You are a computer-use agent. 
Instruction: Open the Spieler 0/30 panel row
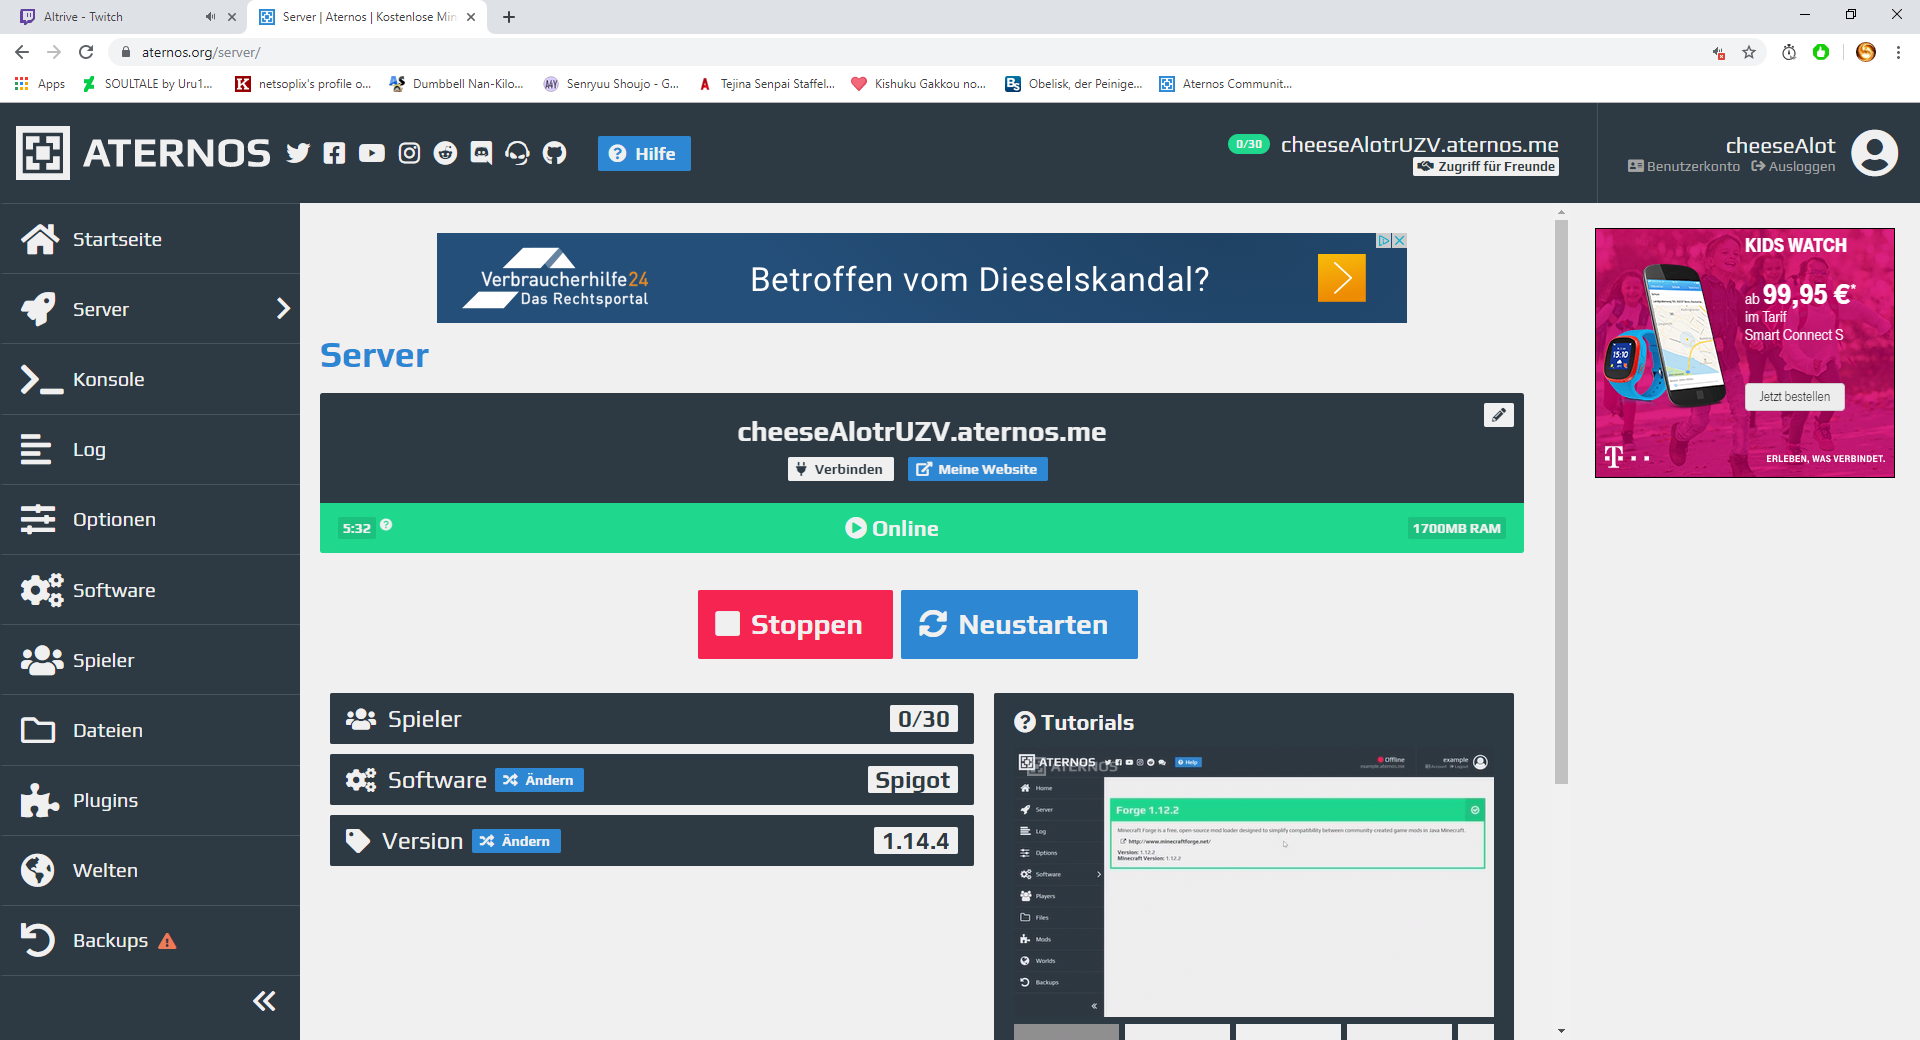(x=652, y=719)
